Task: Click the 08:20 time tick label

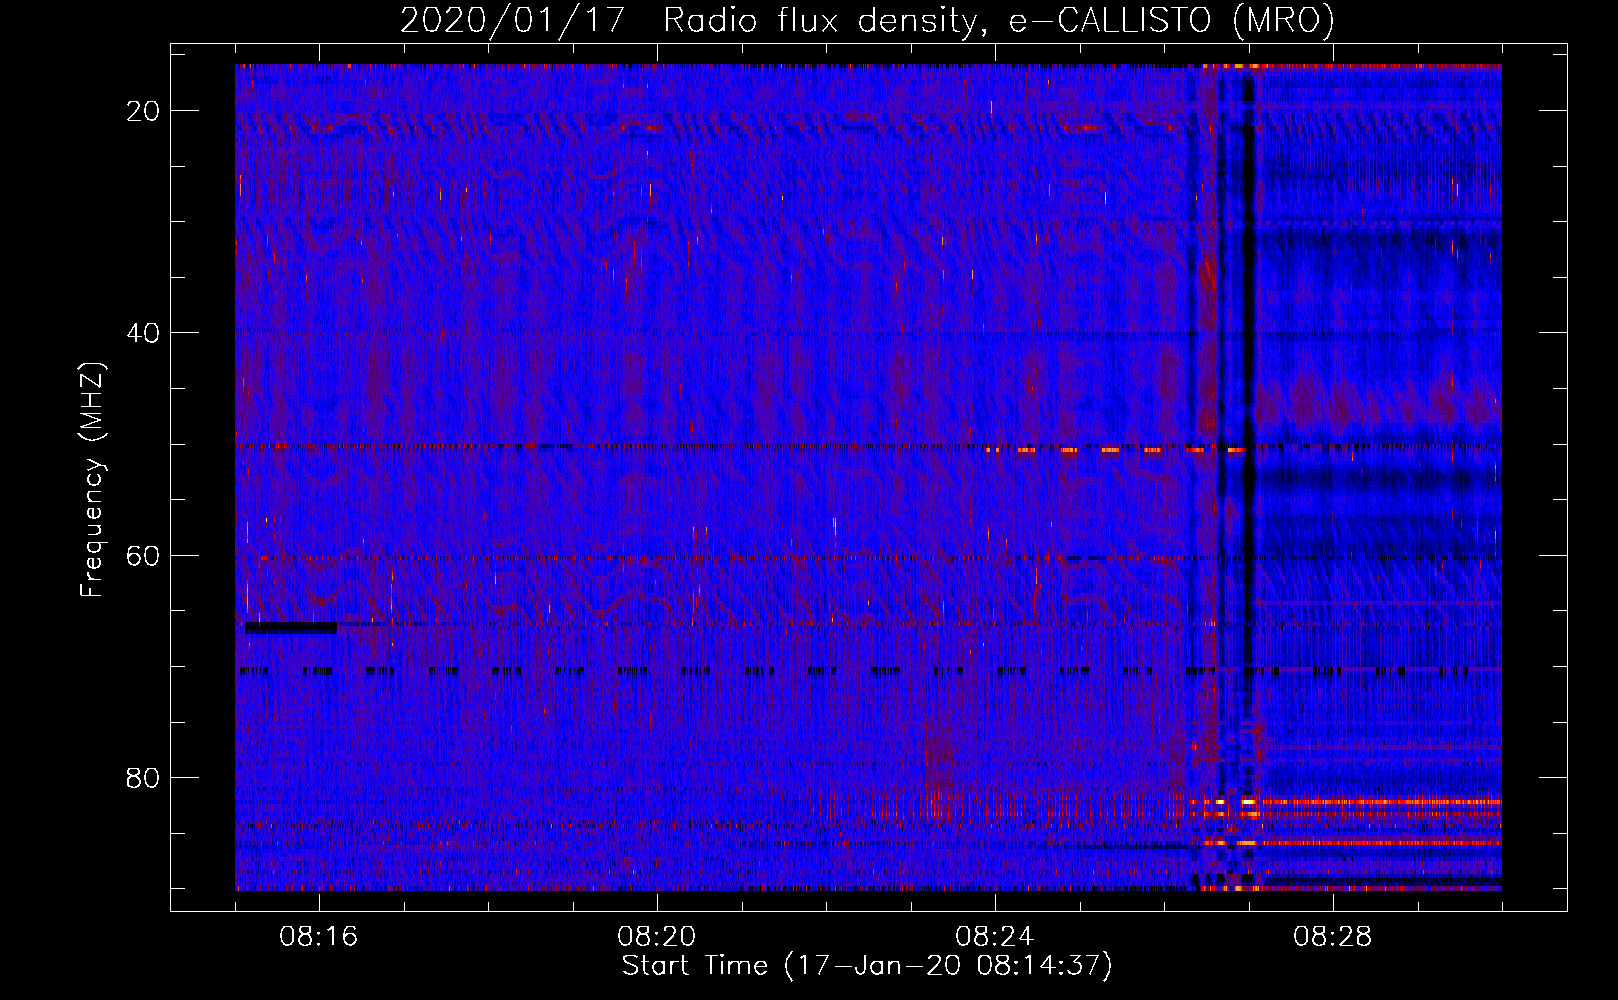Action: (x=657, y=936)
